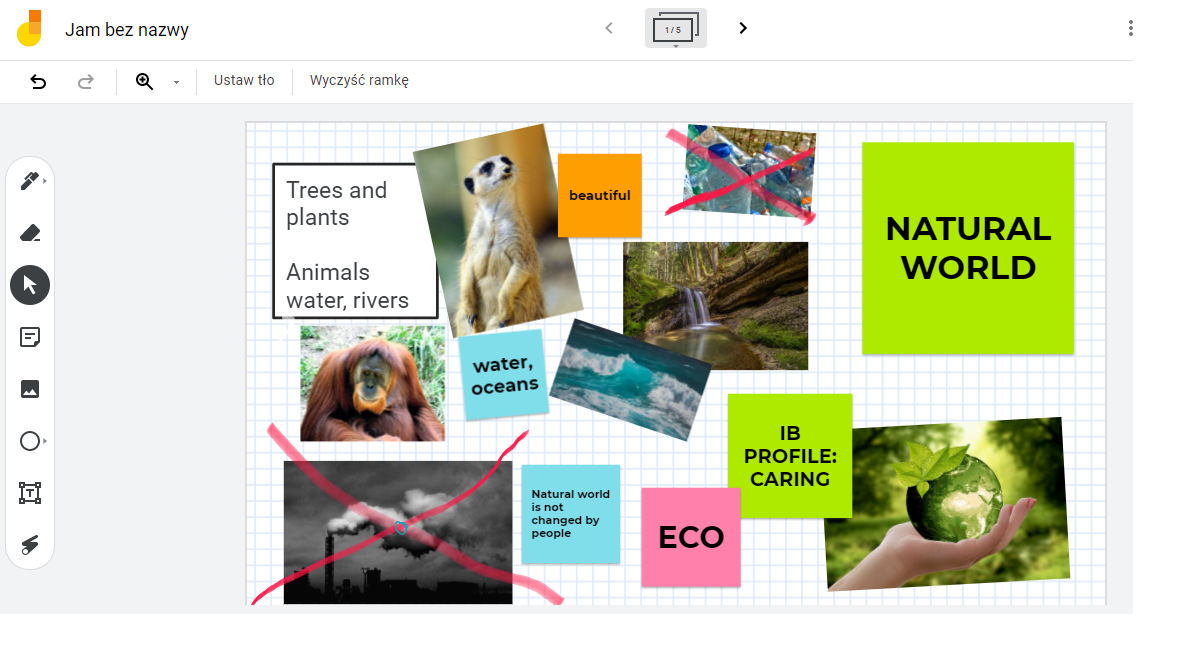This screenshot has height=666, width=1184.
Task: Expand shape tool options arrow
Action: pyautogui.click(x=45, y=441)
